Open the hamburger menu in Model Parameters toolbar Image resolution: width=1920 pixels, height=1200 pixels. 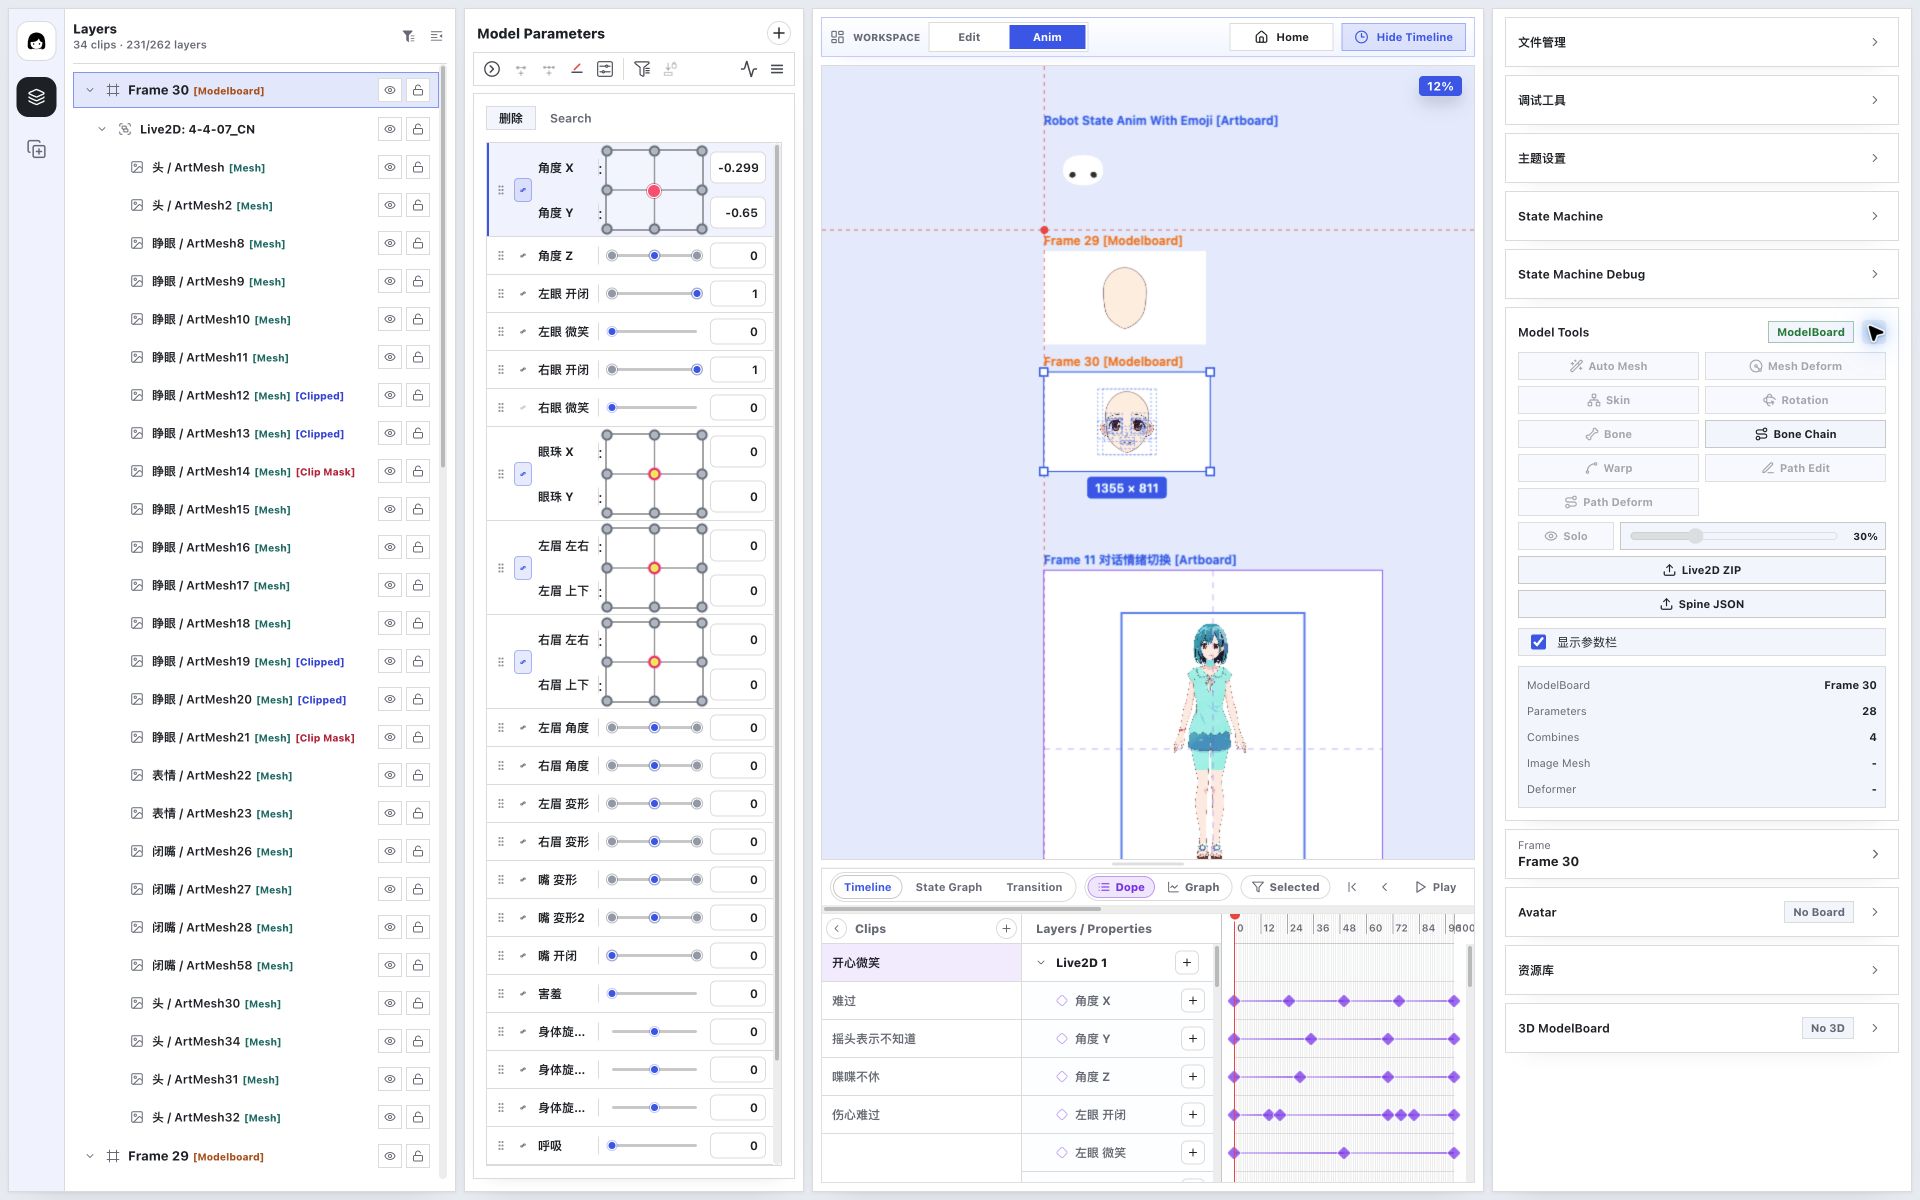click(x=777, y=69)
